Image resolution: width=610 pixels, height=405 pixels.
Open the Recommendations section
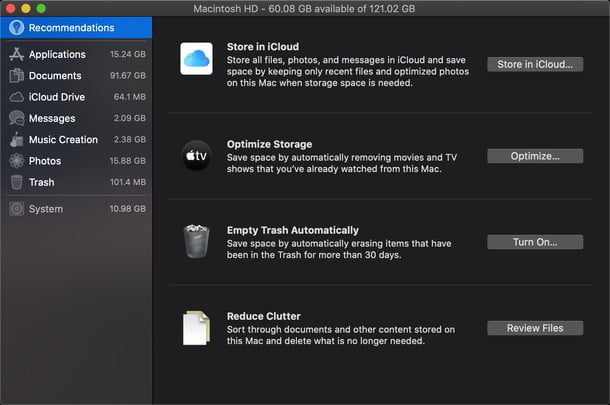[x=70, y=28]
